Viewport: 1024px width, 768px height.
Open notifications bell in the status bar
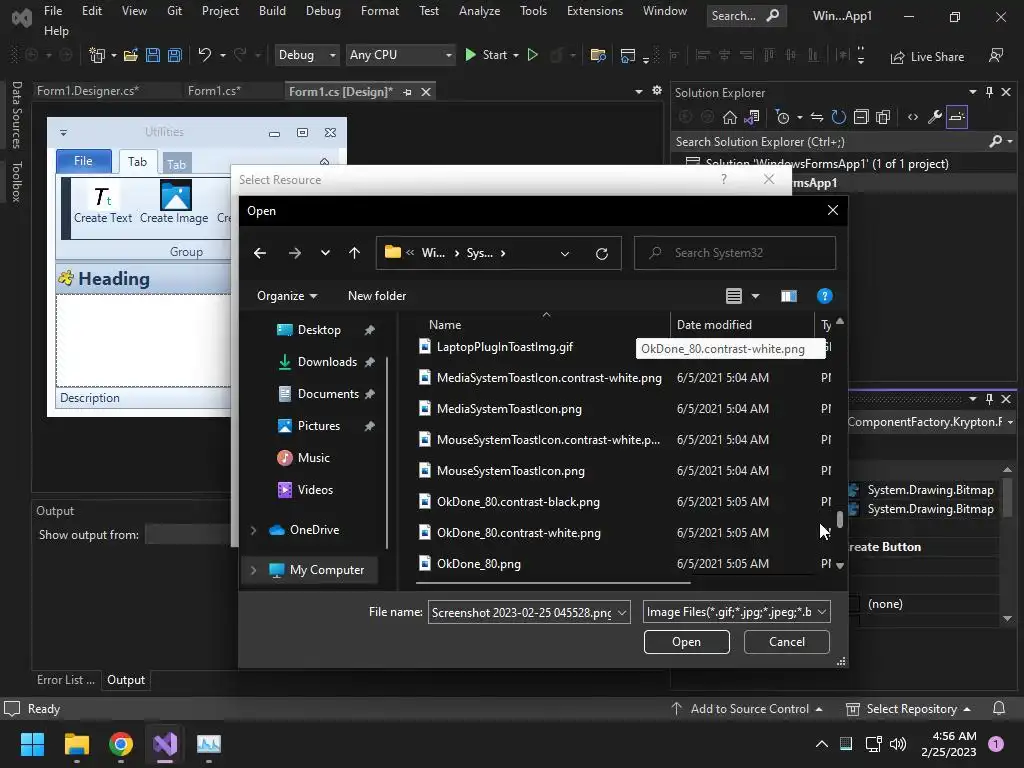coord(999,709)
